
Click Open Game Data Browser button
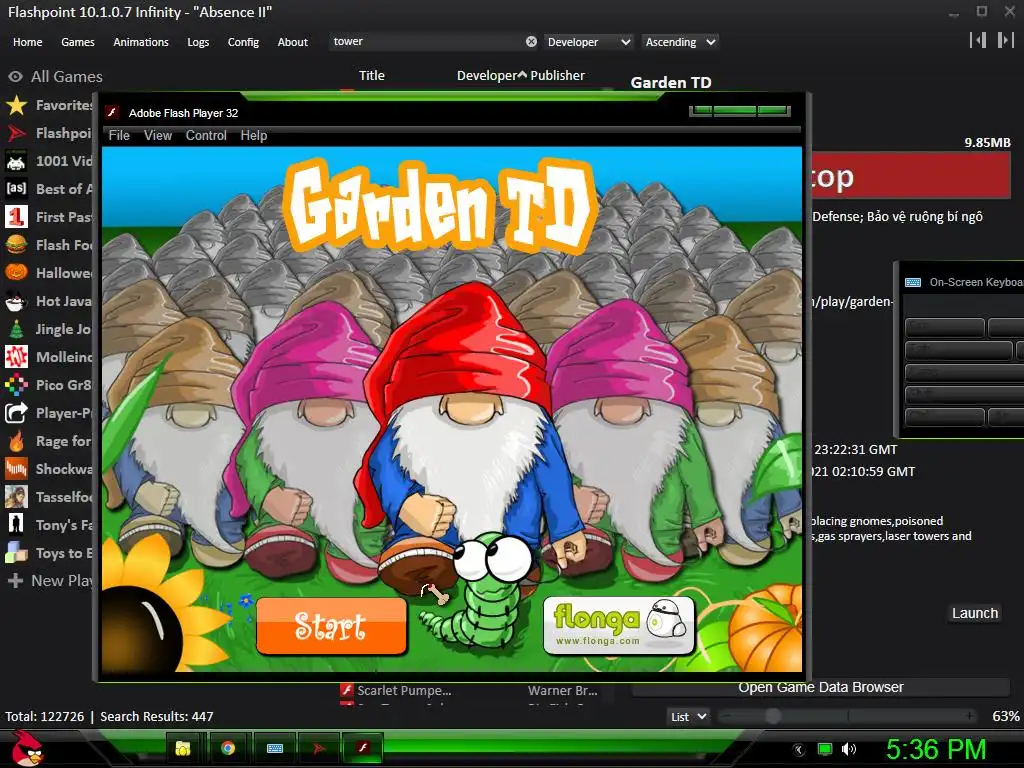click(821, 687)
